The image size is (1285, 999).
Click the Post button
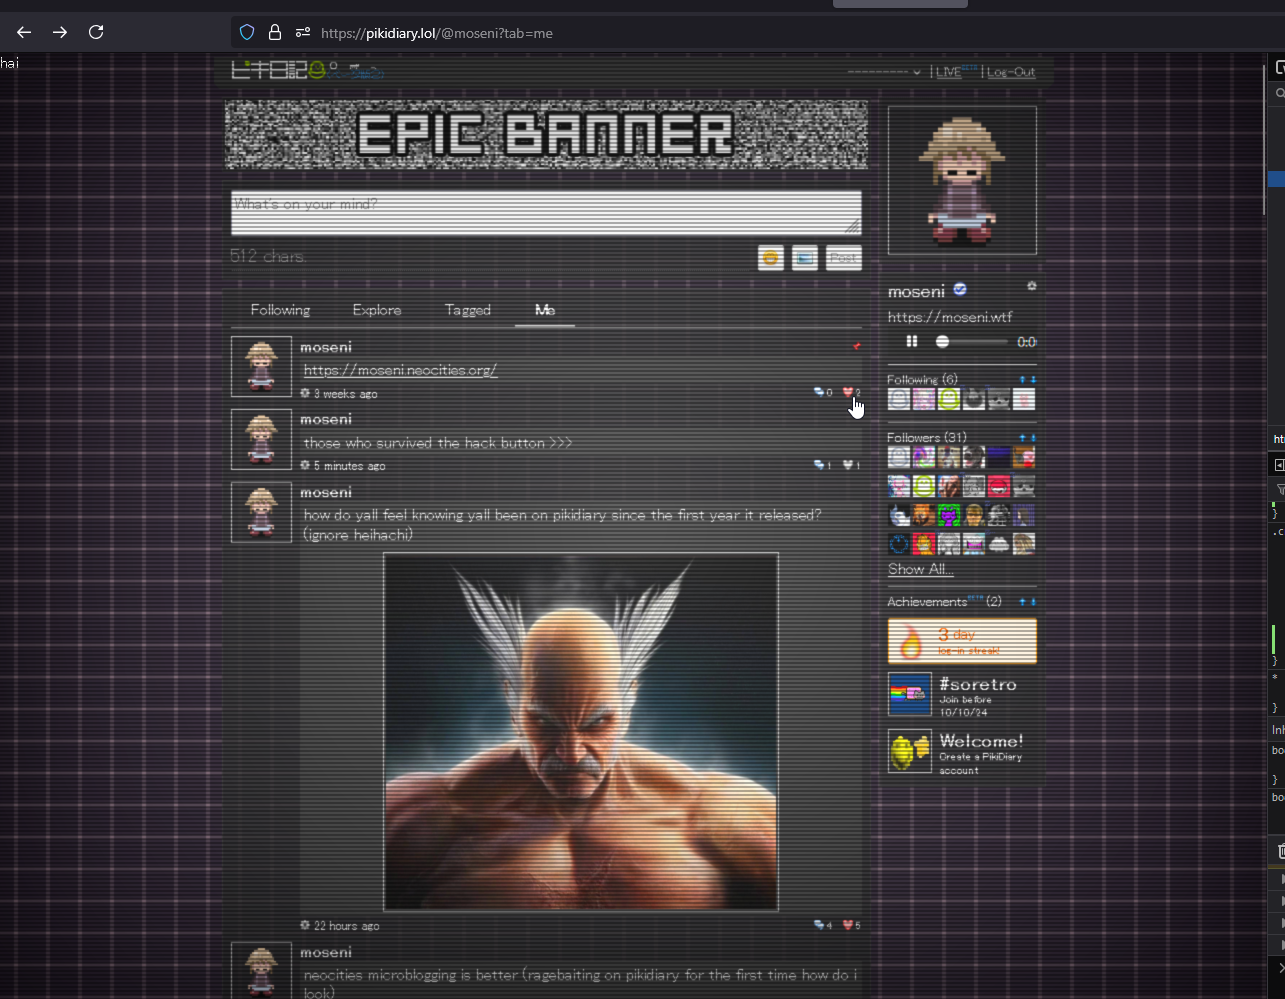coord(844,258)
